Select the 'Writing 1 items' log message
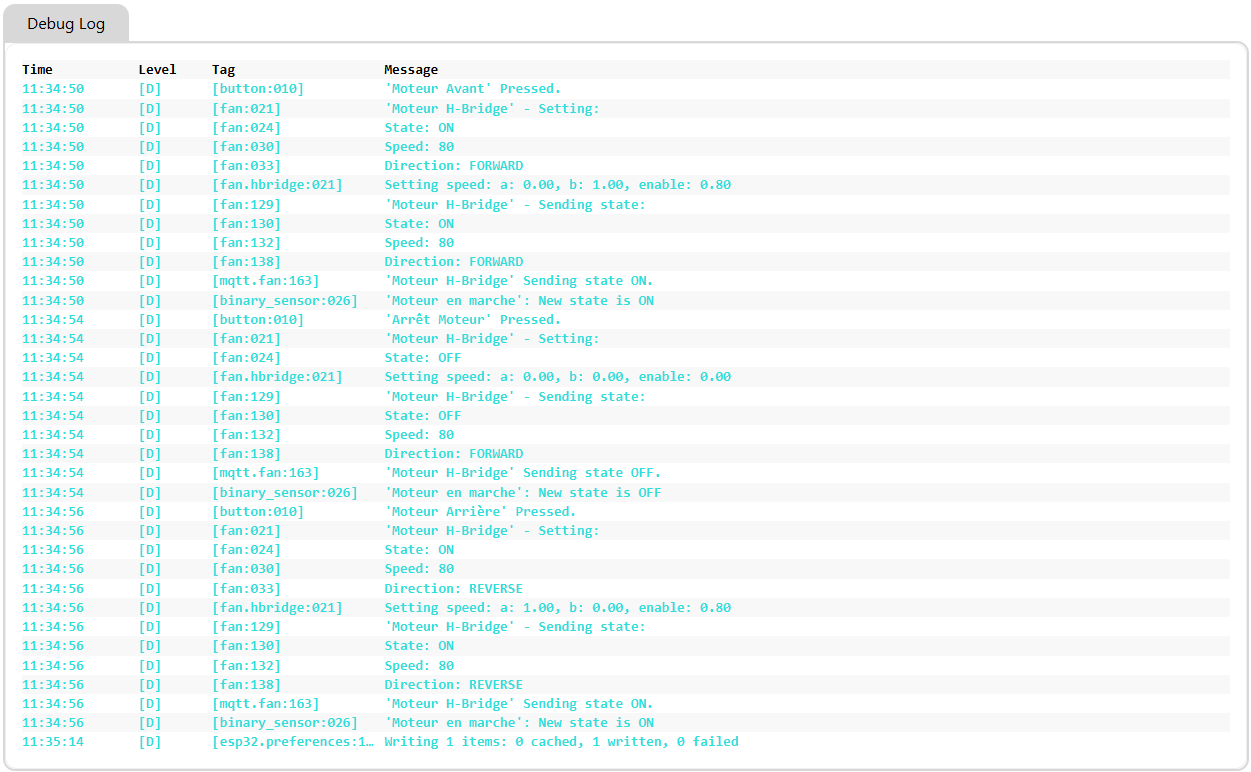 click(x=561, y=742)
